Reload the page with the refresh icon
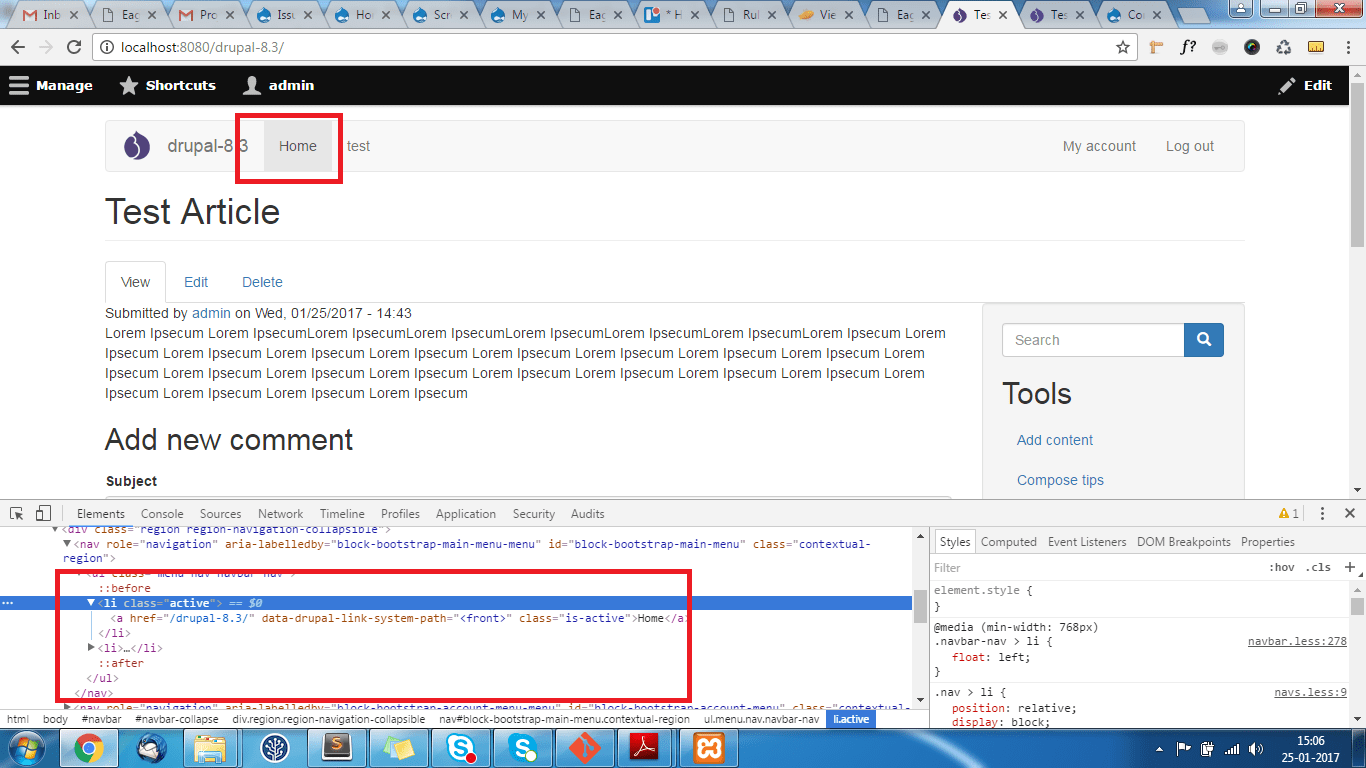 pos(73,47)
